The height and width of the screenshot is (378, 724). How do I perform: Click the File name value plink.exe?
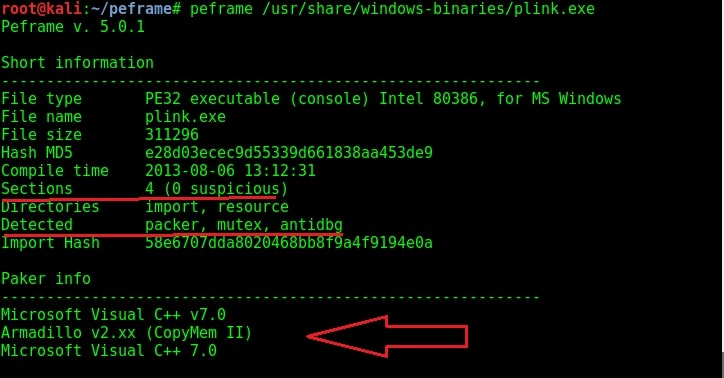[x=185, y=117]
